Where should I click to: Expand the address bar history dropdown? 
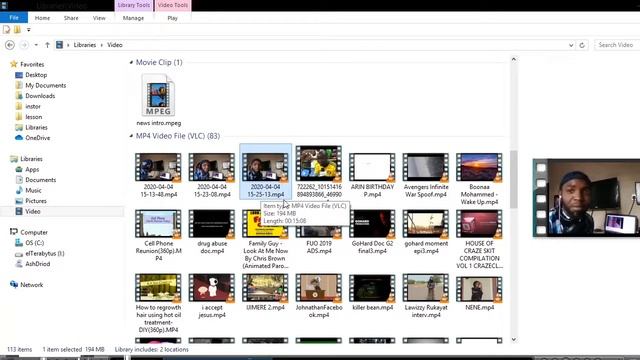571,45
